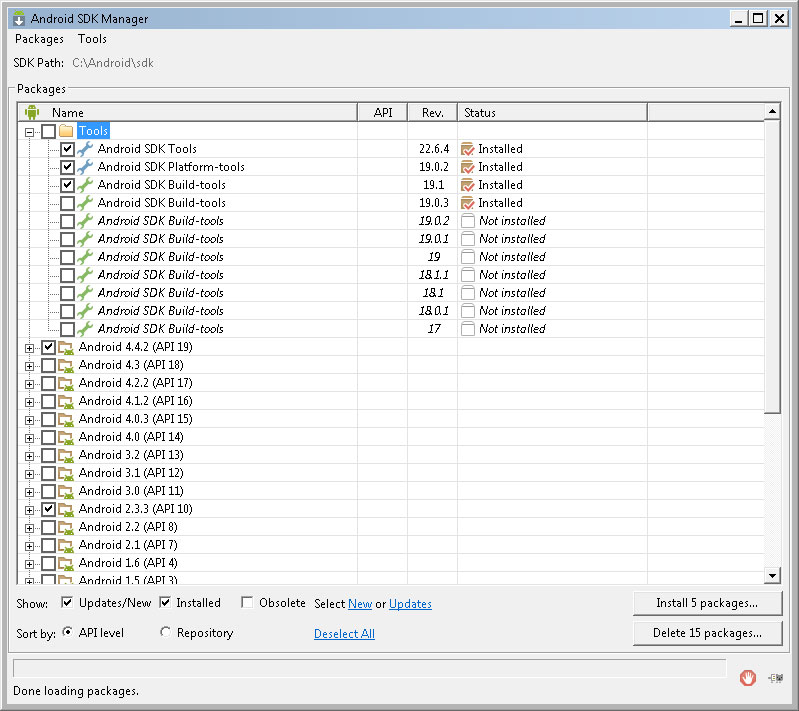
Task: Enable the Obsolete checkbox
Action: click(x=247, y=603)
